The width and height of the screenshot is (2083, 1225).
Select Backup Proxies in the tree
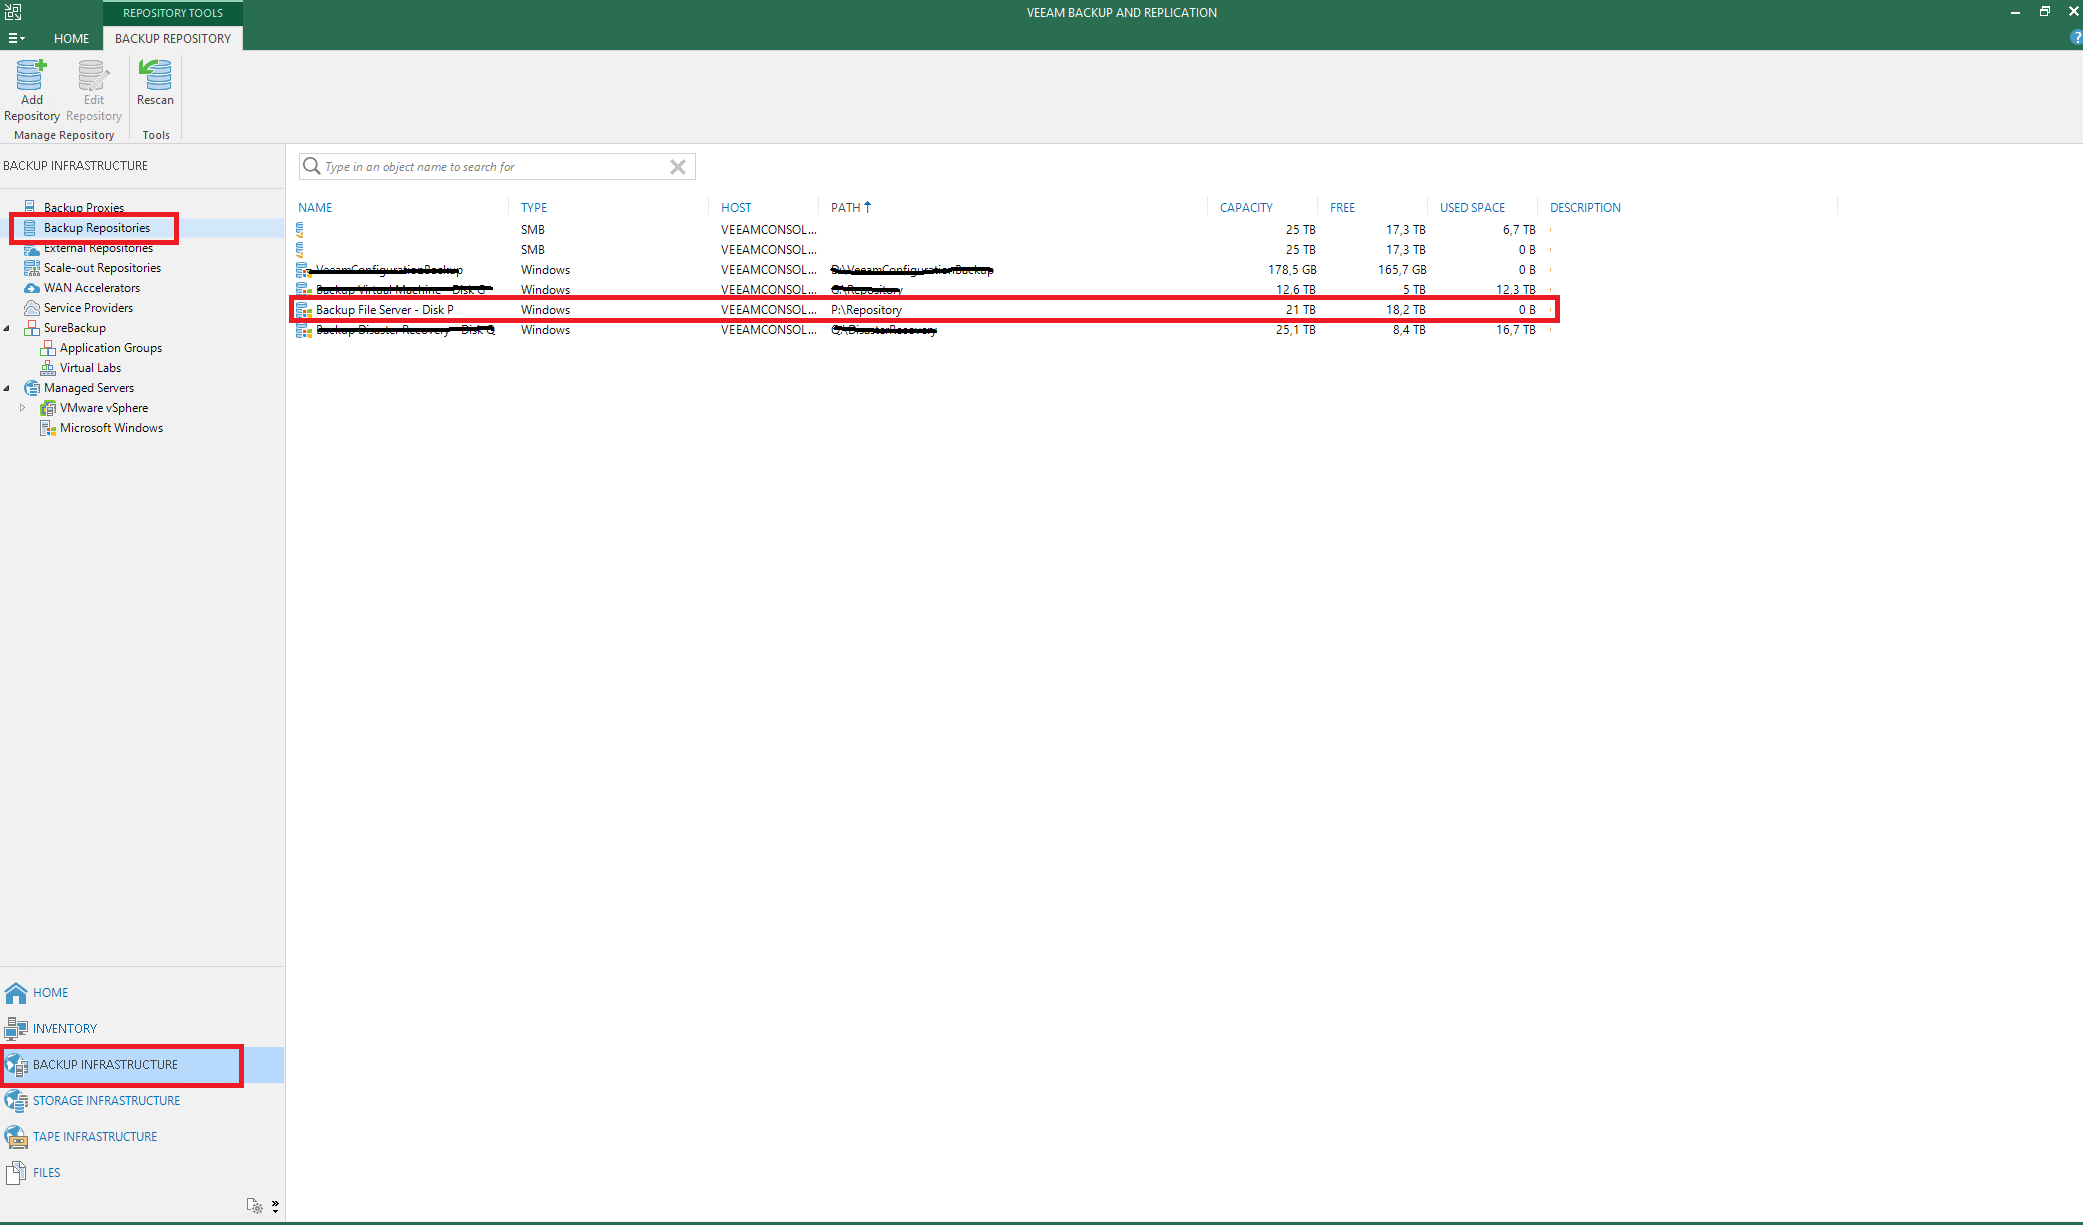tap(84, 208)
